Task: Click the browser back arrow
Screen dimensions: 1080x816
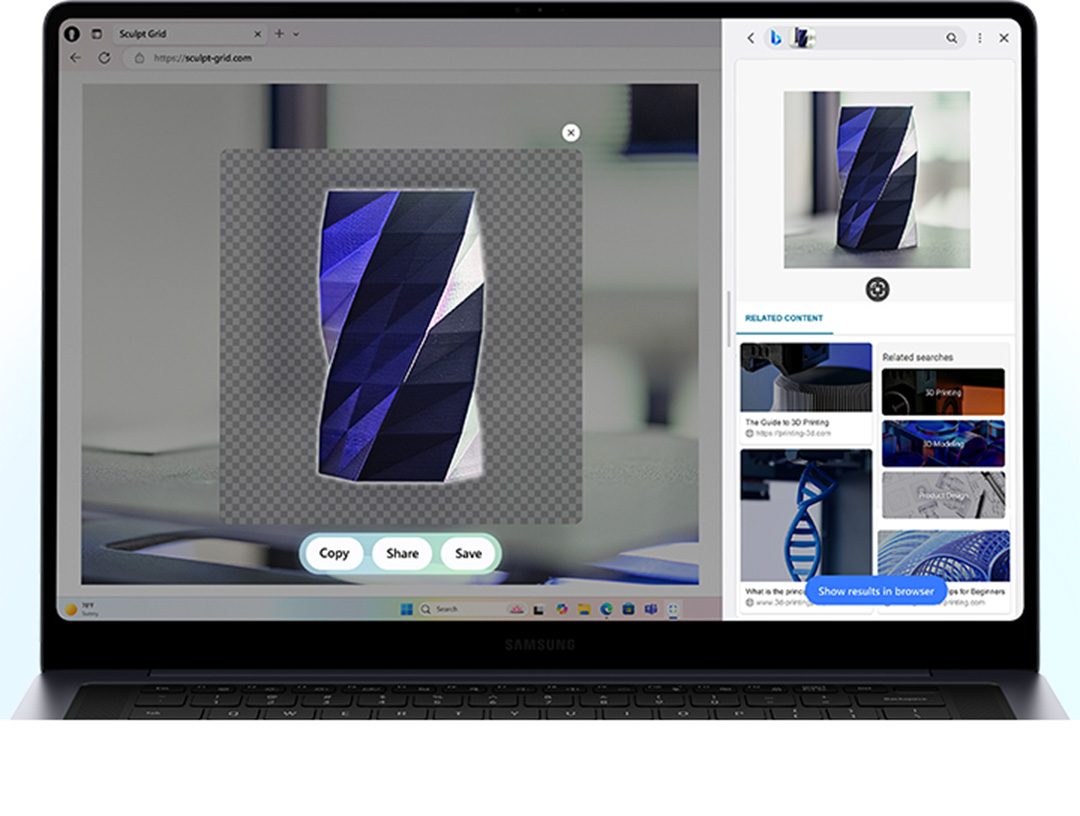Action: pyautogui.click(x=76, y=58)
